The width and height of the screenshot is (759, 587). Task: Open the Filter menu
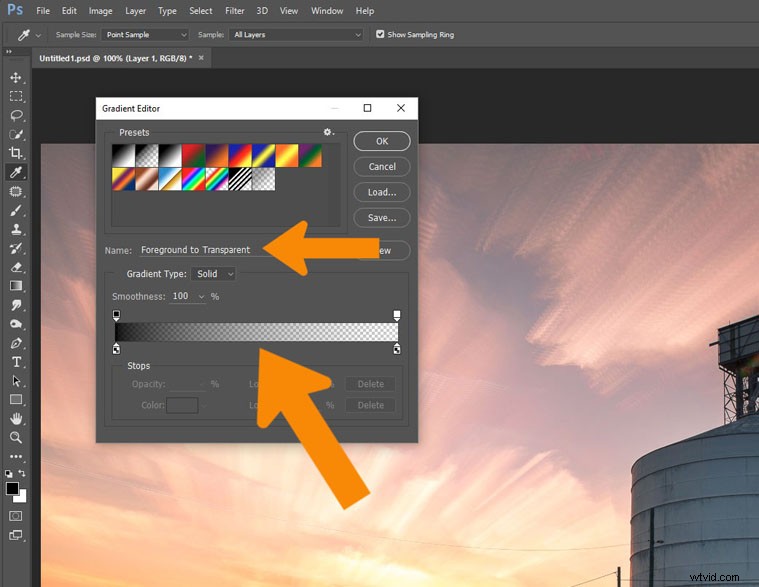234,11
